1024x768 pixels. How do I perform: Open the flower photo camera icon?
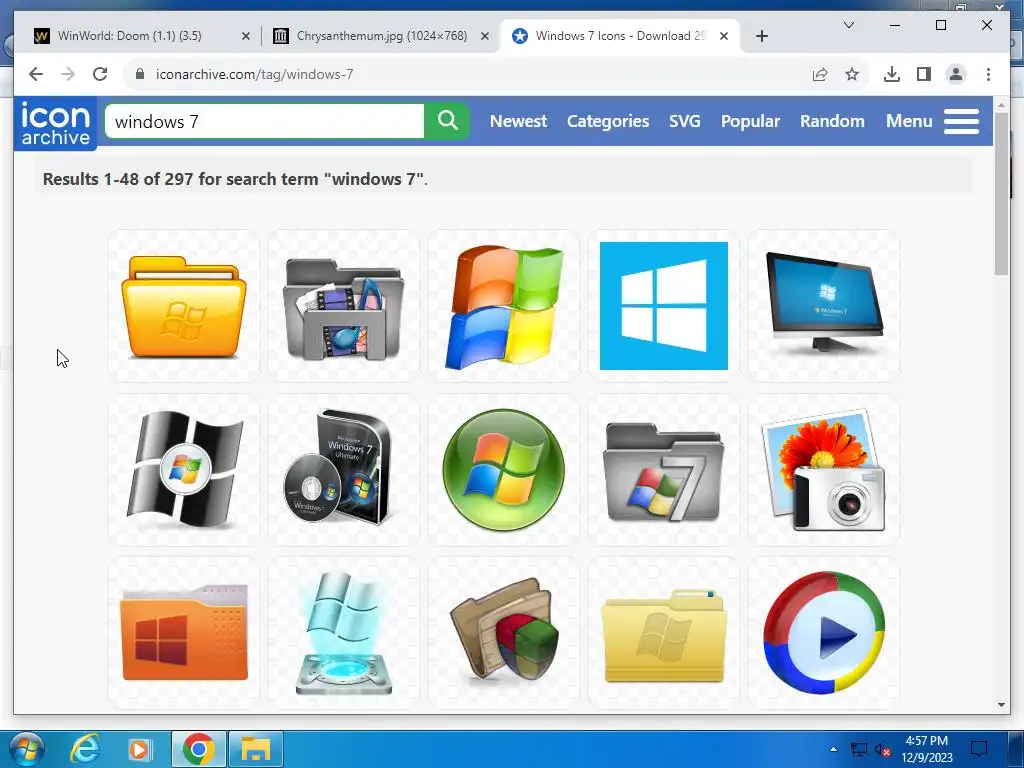click(824, 470)
